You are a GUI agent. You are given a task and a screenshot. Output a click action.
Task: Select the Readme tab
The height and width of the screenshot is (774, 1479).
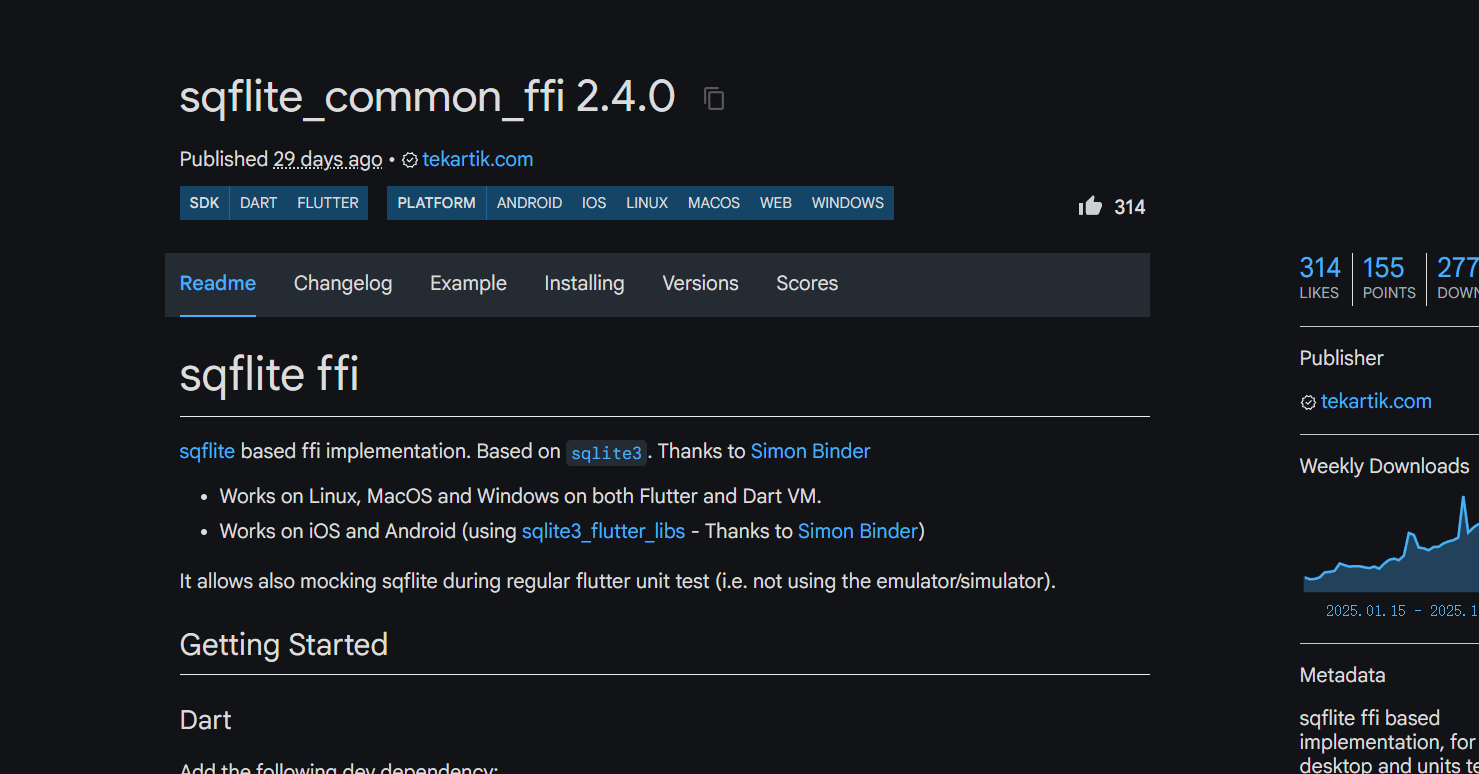[x=218, y=284]
